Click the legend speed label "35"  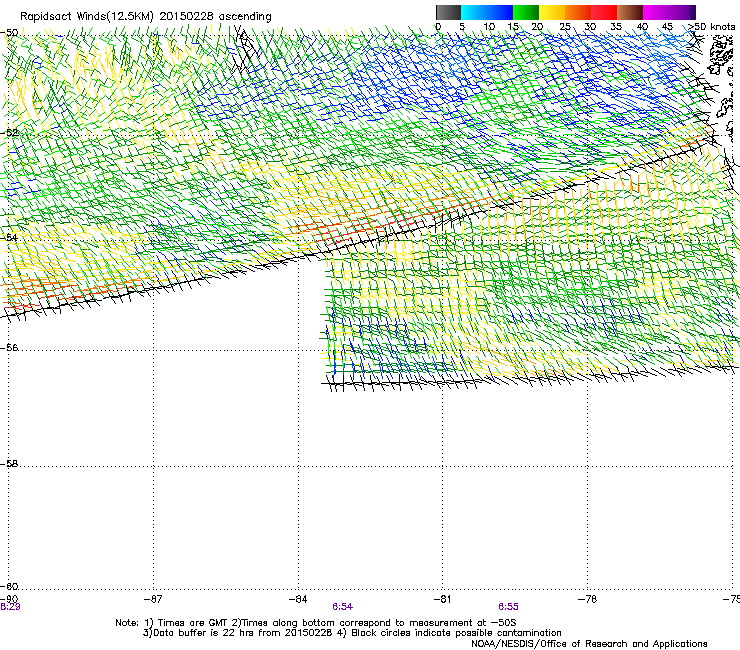616,27
